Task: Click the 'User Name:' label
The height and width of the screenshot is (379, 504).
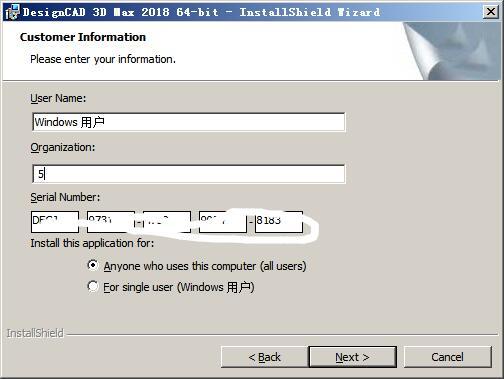Action: coord(58,98)
